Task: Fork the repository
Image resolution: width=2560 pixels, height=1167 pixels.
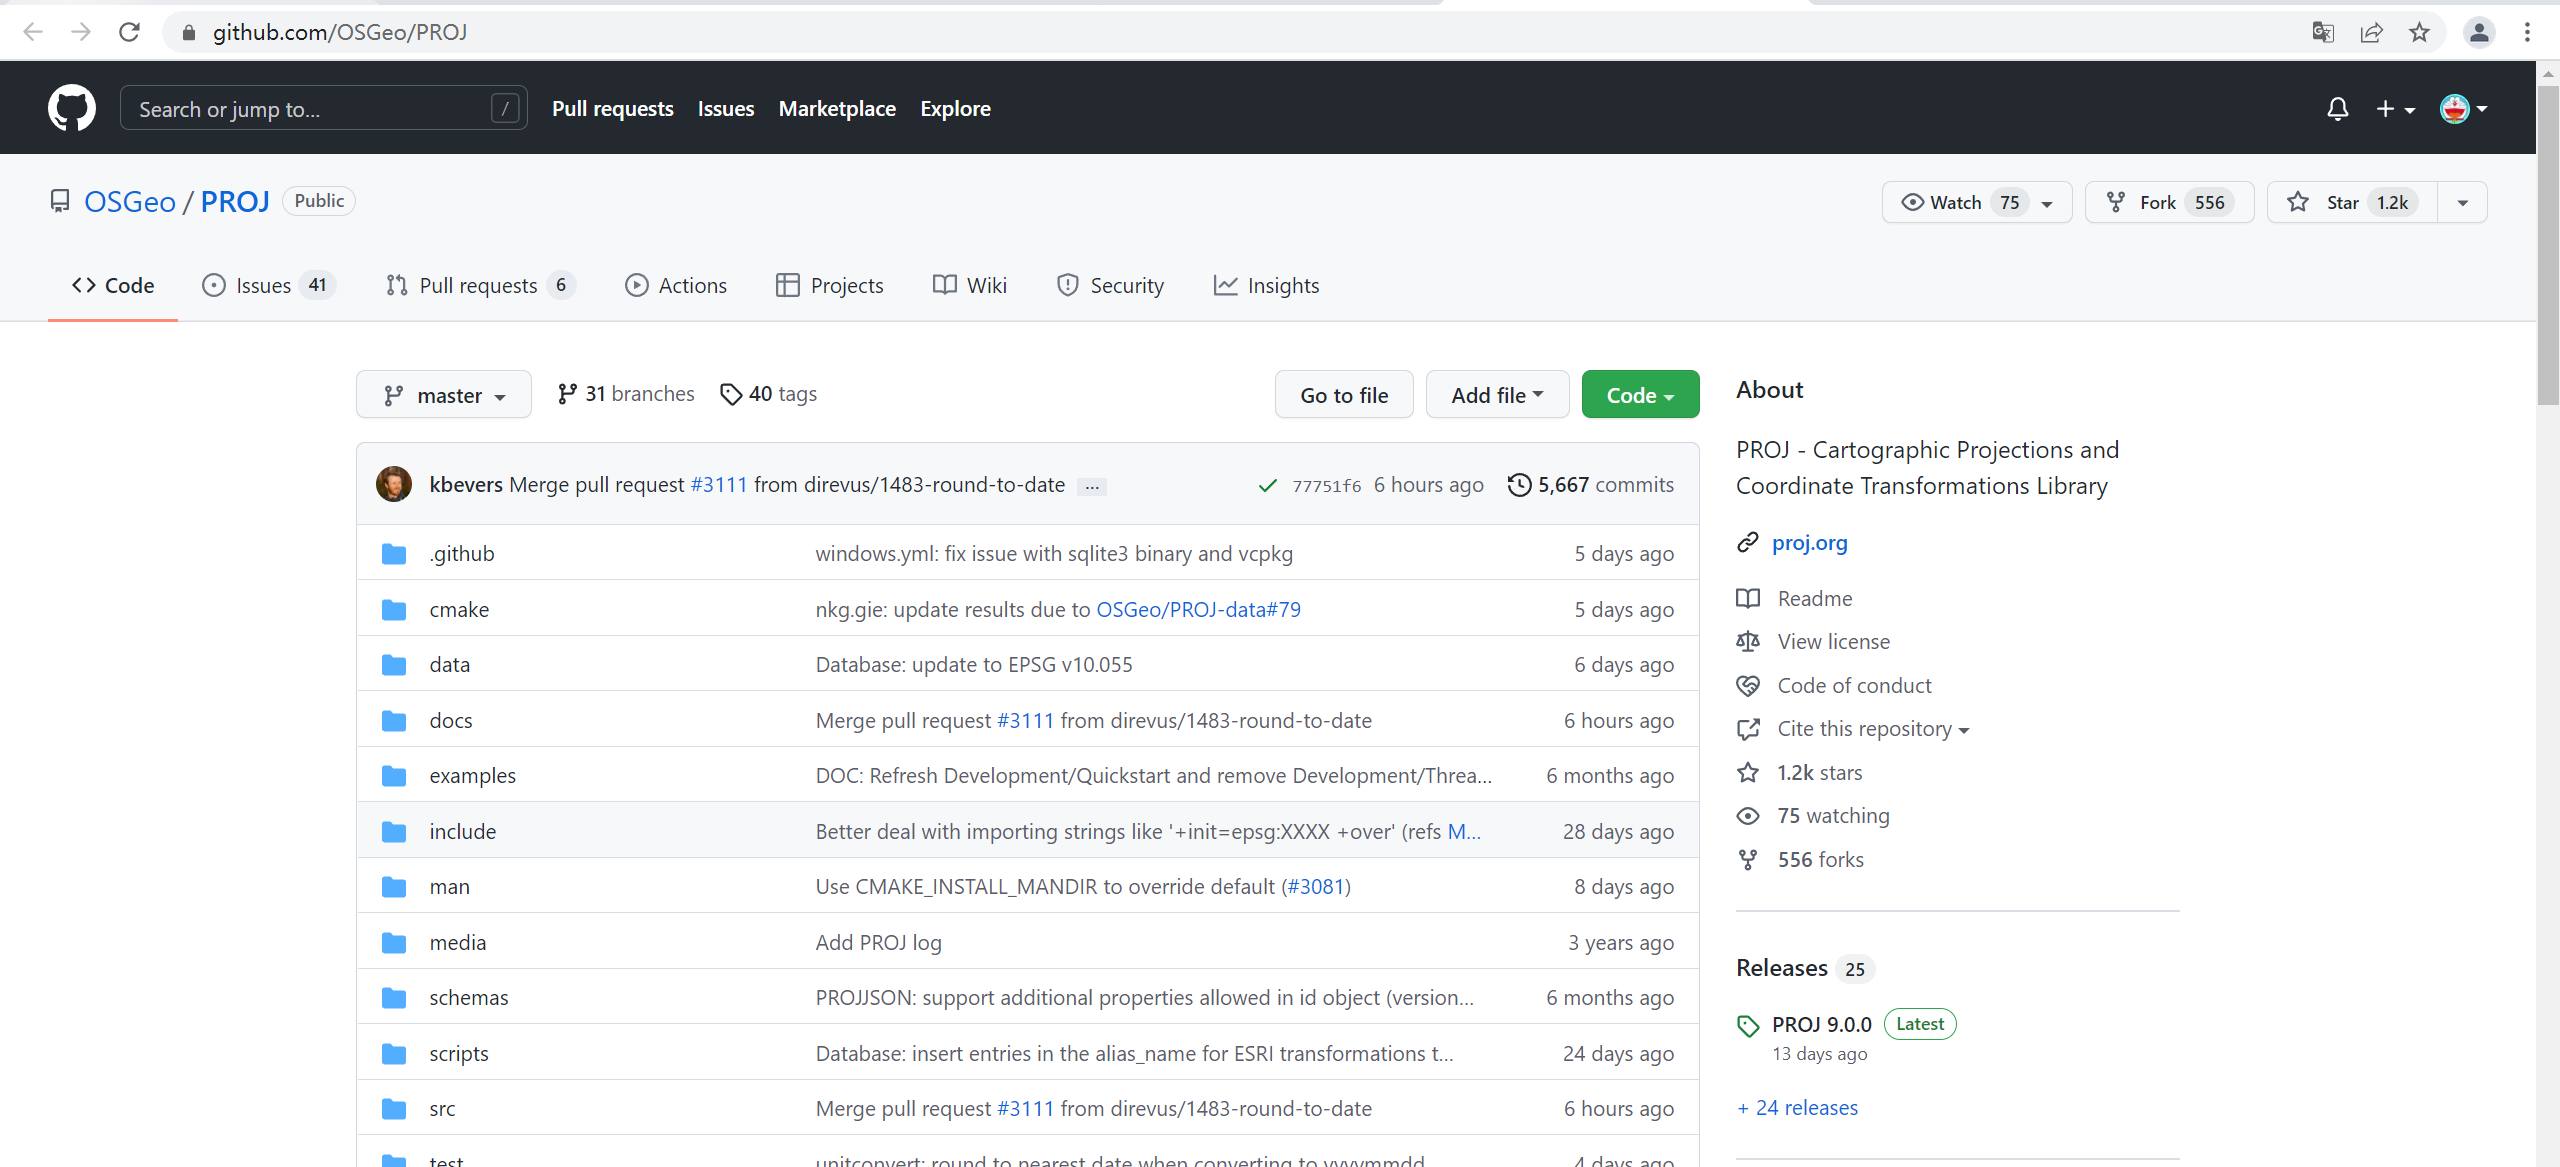Action: click(x=2169, y=202)
